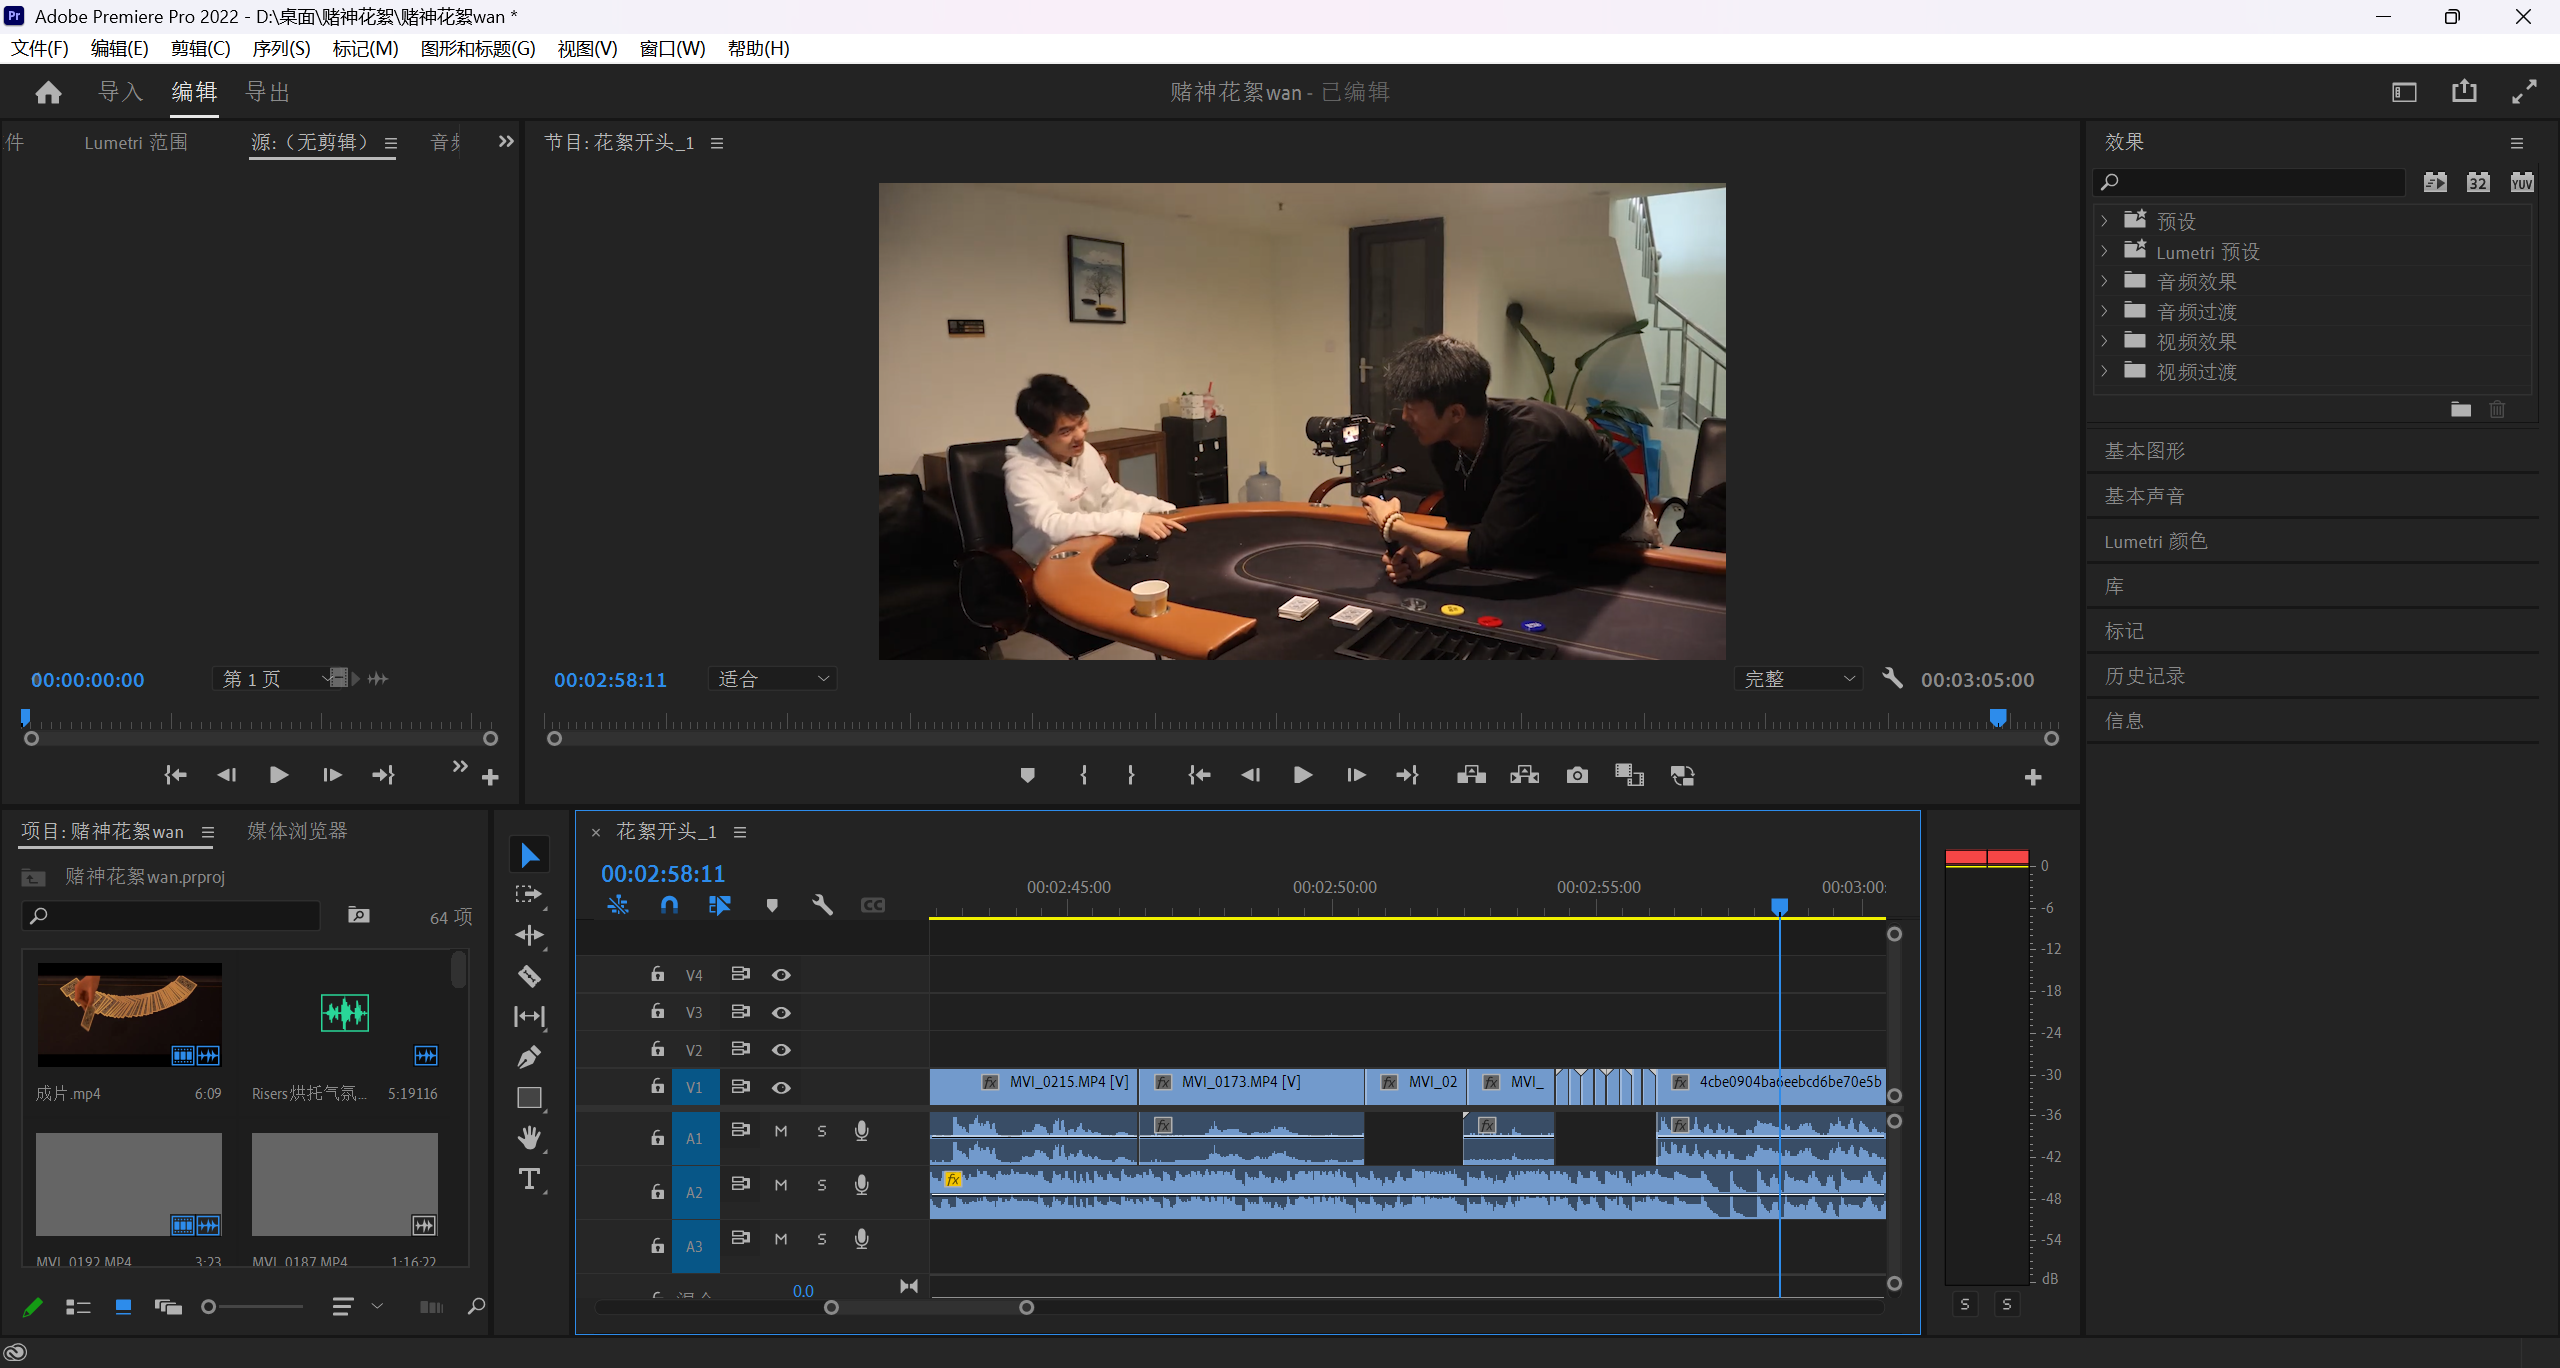Image resolution: width=2560 pixels, height=1368 pixels.
Task: Mute audio track A1
Action: tap(781, 1131)
